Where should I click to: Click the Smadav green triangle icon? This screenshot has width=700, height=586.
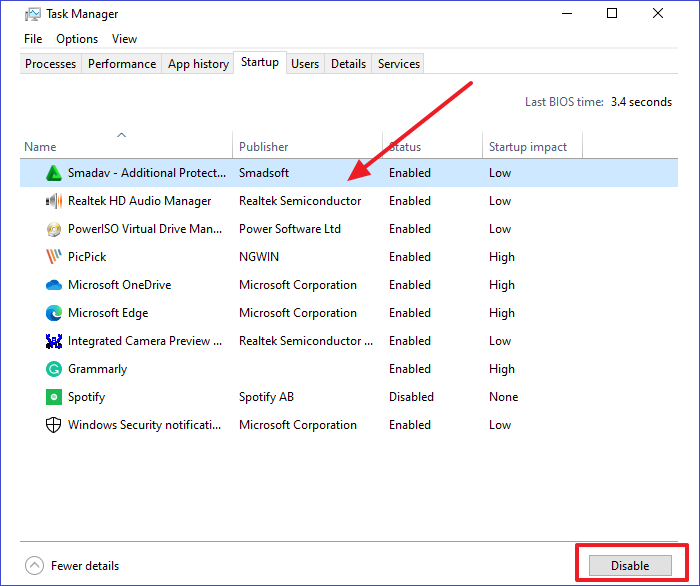tap(54, 173)
